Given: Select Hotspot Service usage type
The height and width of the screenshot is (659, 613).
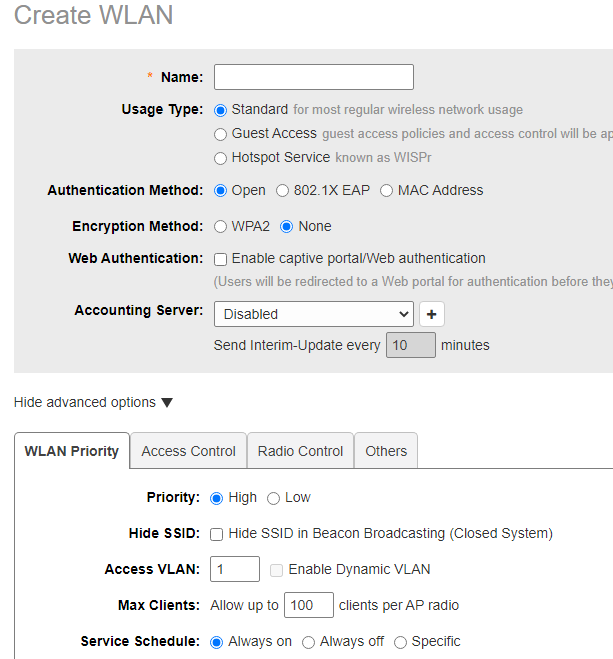Looking at the screenshot, I should pos(221,158).
